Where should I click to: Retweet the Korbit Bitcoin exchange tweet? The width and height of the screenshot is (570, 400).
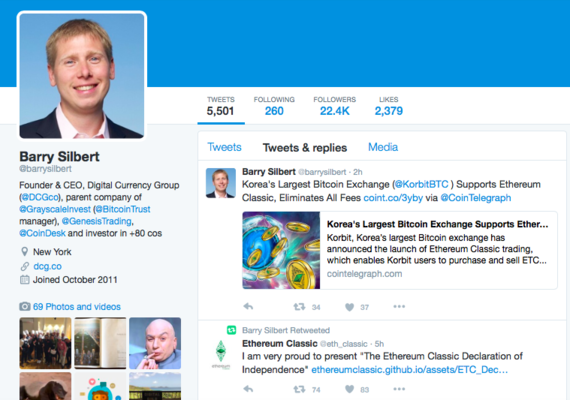pyautogui.click(x=300, y=307)
